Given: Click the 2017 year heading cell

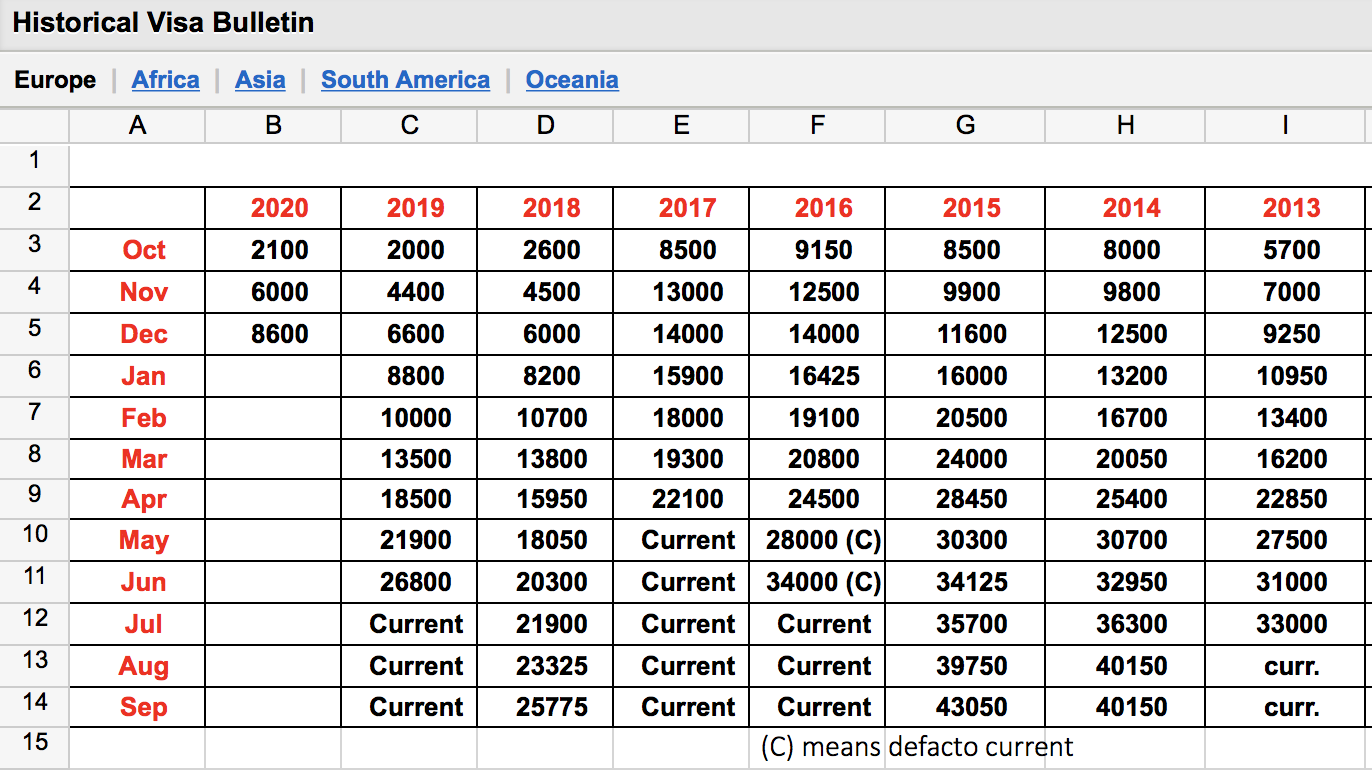Looking at the screenshot, I should tap(681, 208).
